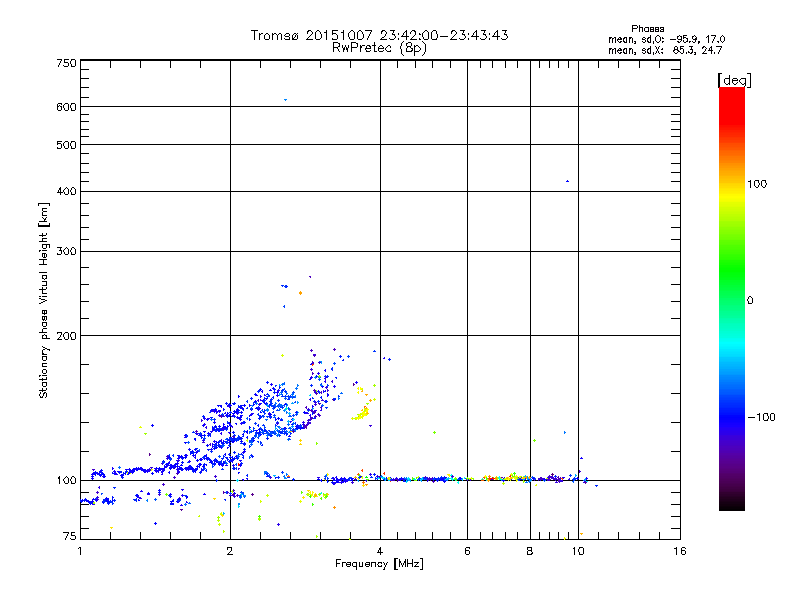Click the '750' y-axis tick label

tap(66, 63)
